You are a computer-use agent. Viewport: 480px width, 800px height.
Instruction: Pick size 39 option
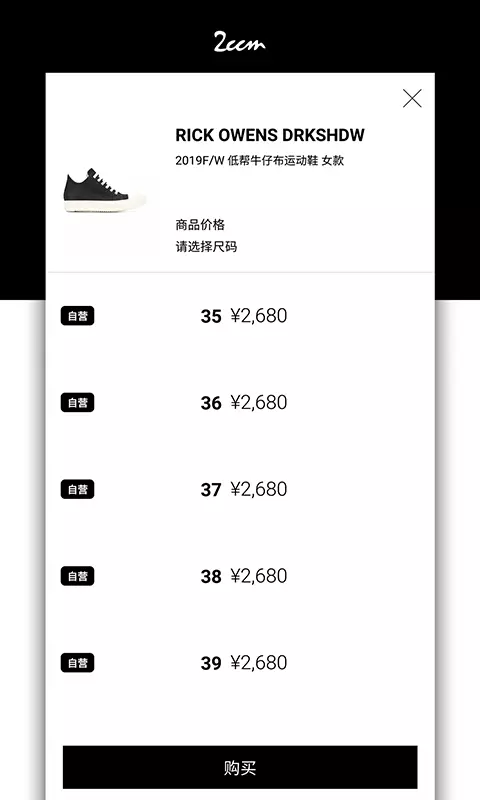point(240,663)
